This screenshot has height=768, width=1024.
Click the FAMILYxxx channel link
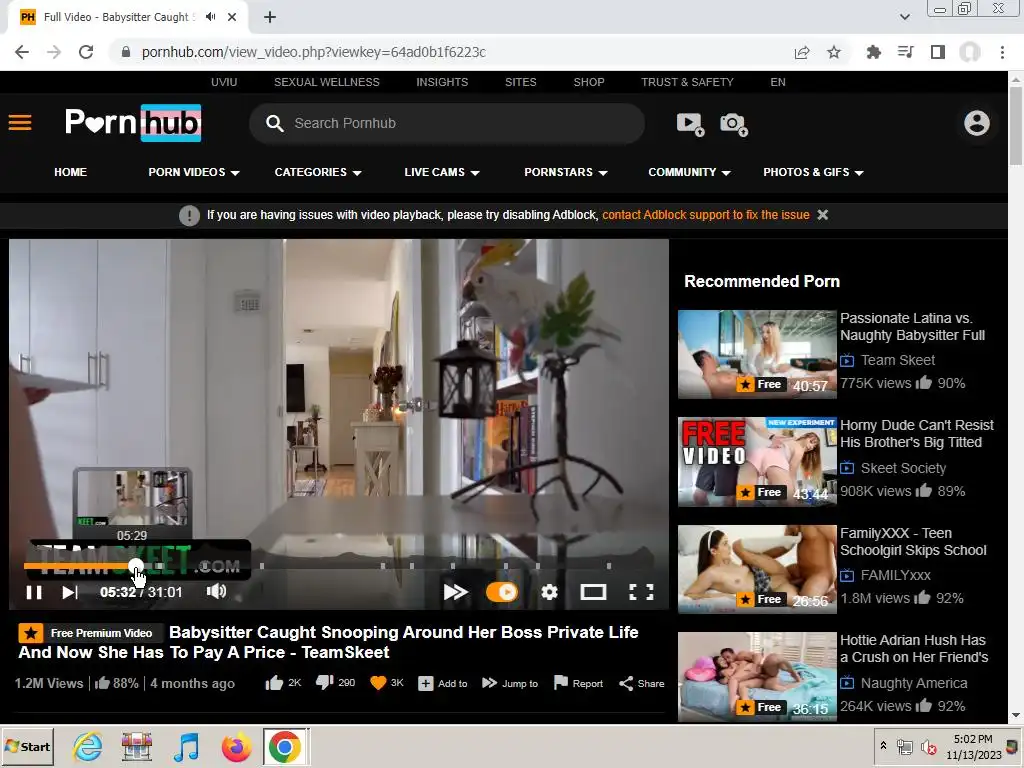[895, 575]
